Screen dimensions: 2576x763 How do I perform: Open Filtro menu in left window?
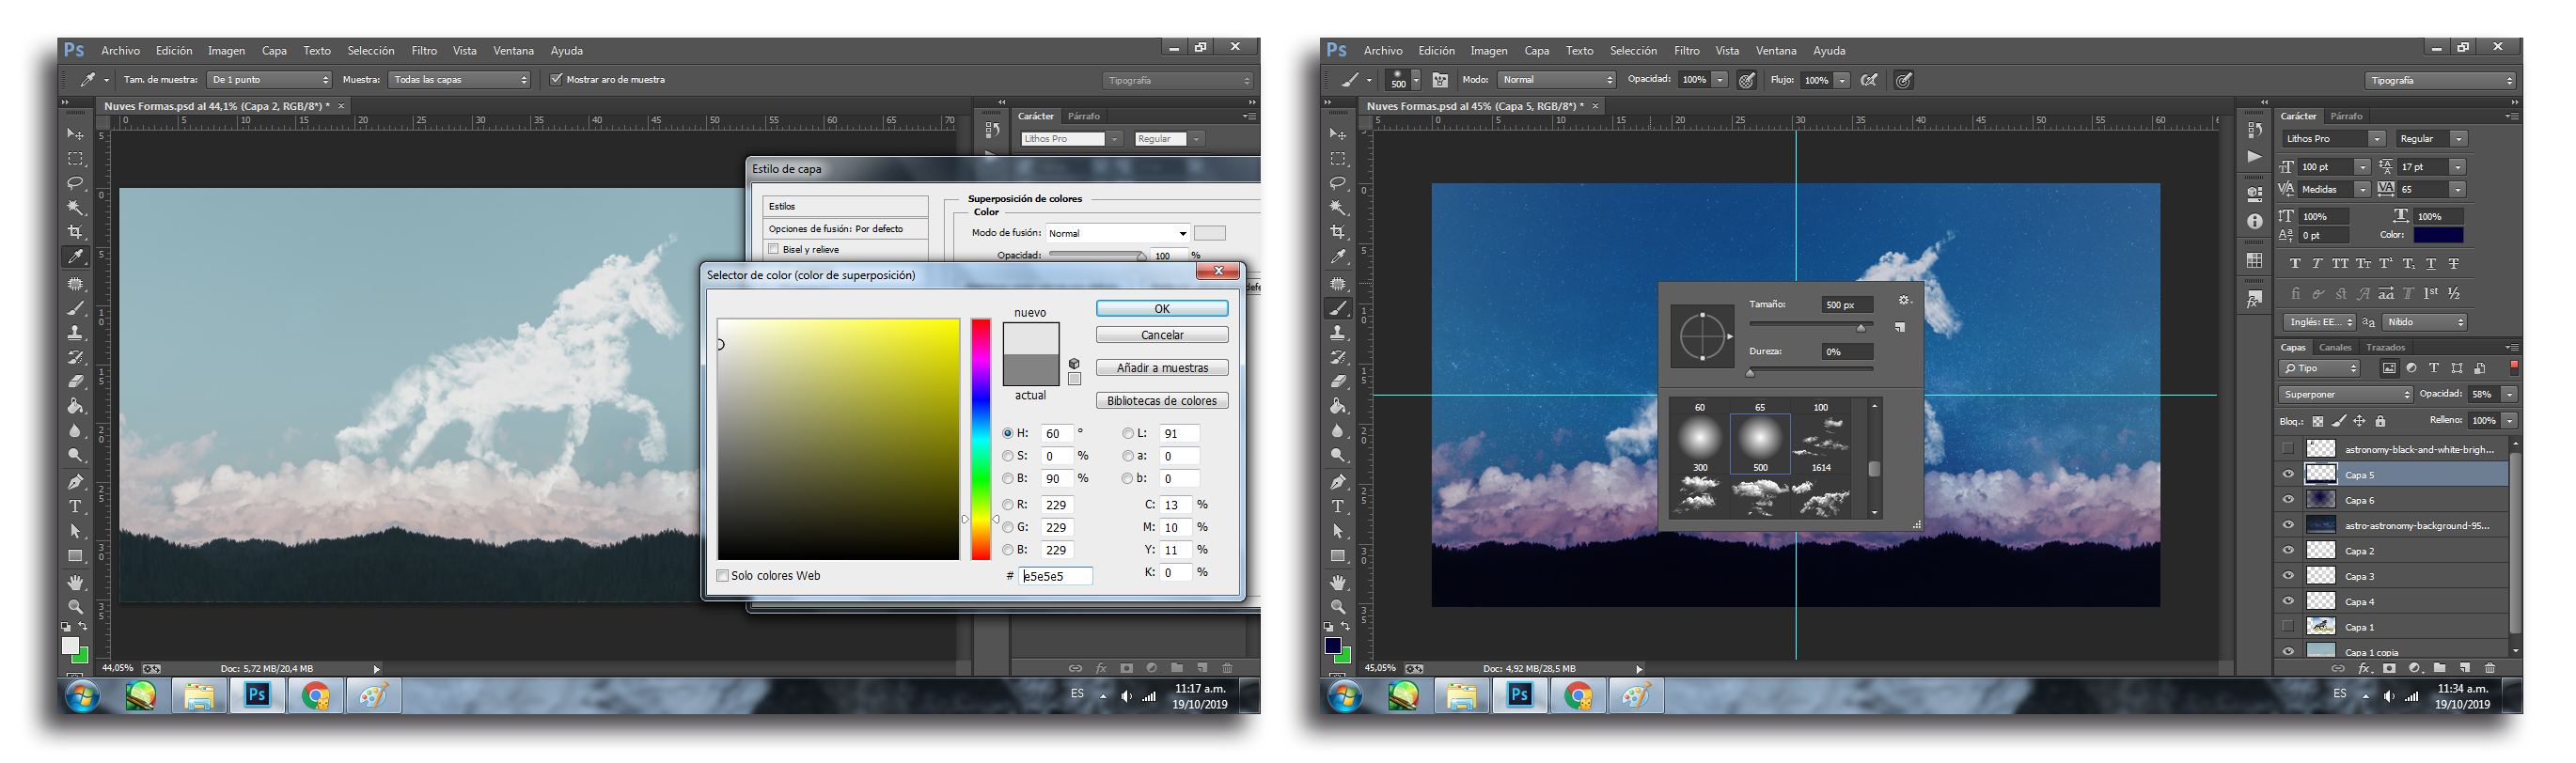[x=424, y=50]
